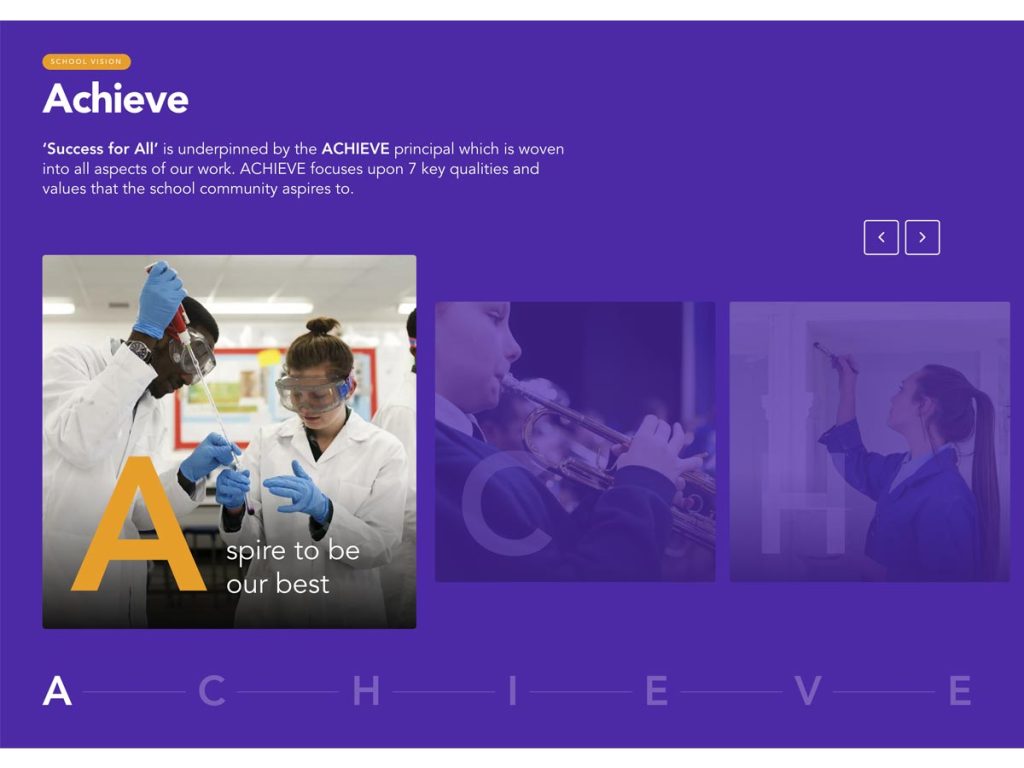Click the 'spire to be our best' caption
Image resolution: width=1024 pixels, height=768 pixels.
293,567
